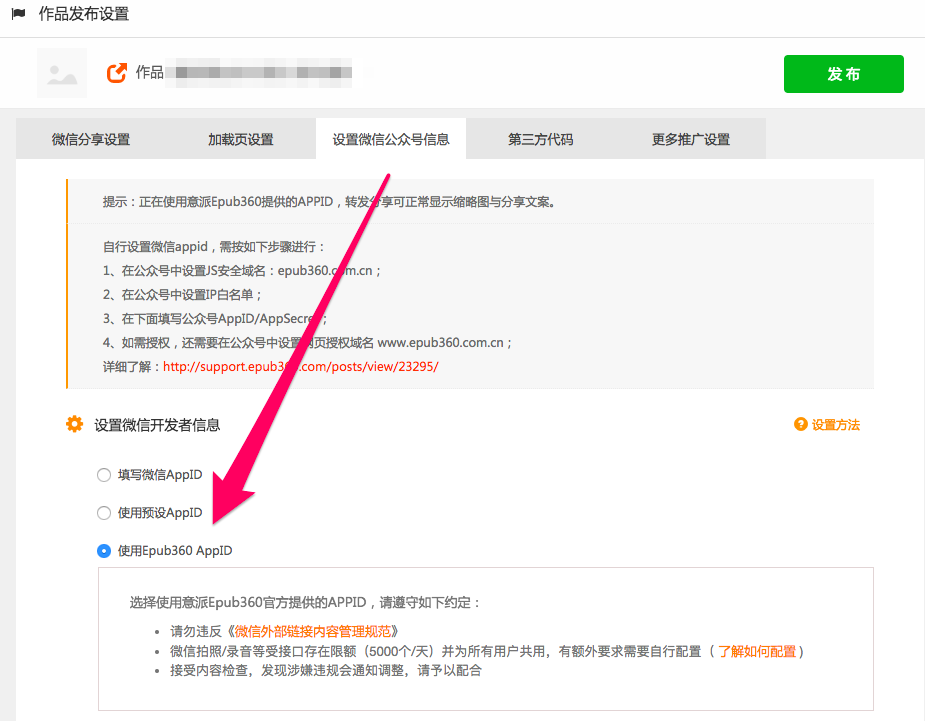Image resolution: width=925 pixels, height=721 pixels.
Task: Switch to the 微信分享设置 tab
Action: pos(91,139)
